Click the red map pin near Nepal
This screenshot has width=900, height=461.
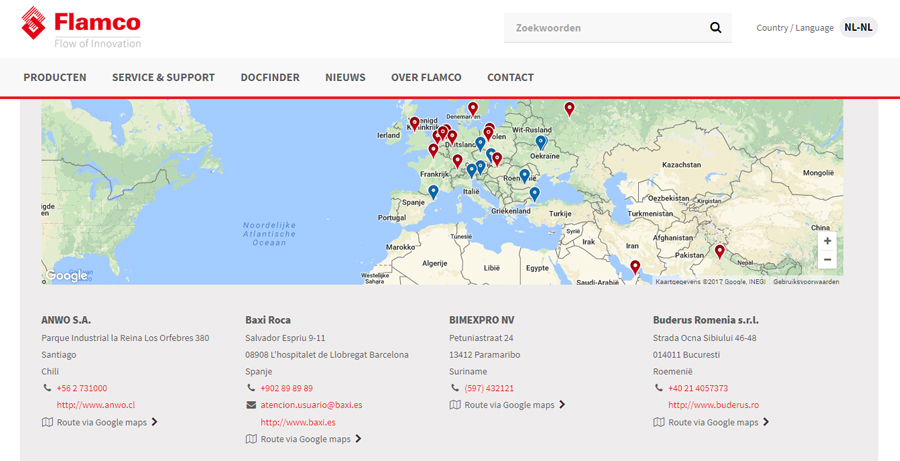point(719,251)
